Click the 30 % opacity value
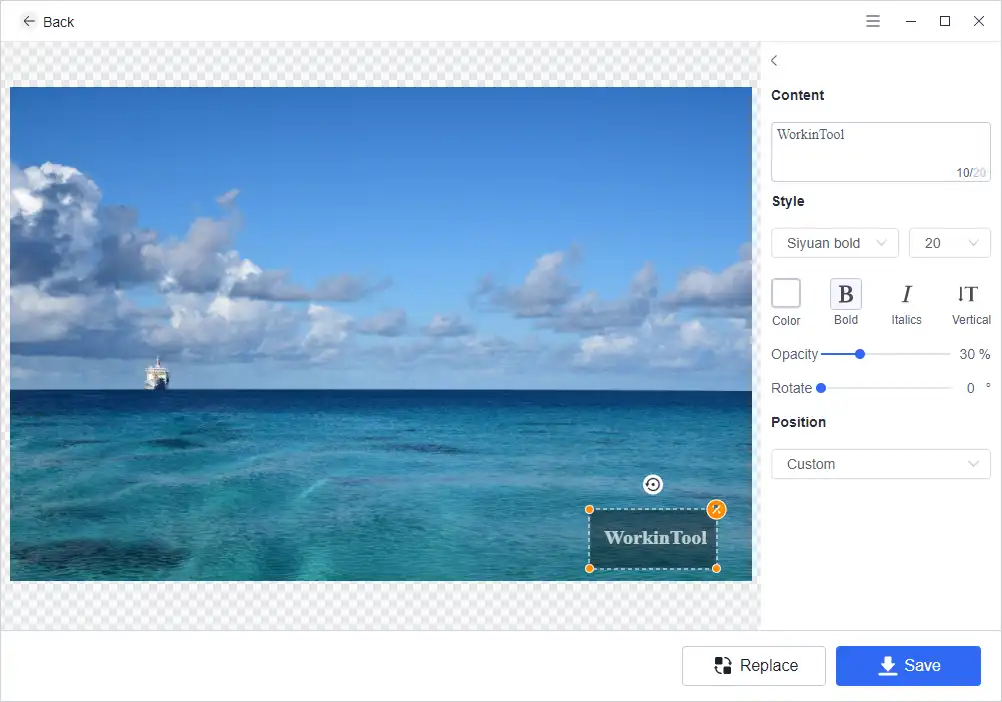 point(975,355)
